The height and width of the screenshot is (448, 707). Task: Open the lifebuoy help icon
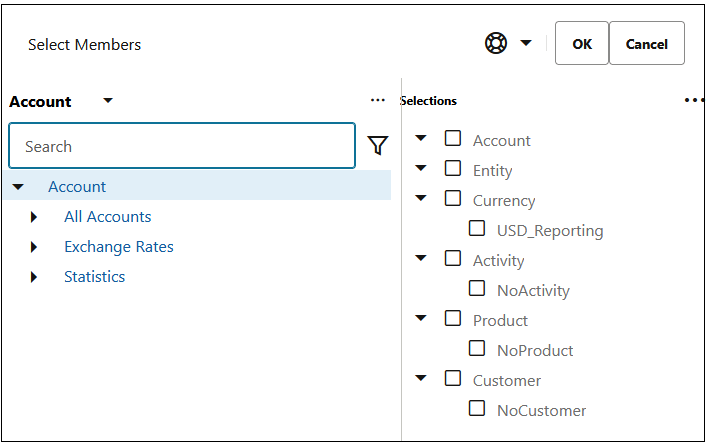[496, 43]
